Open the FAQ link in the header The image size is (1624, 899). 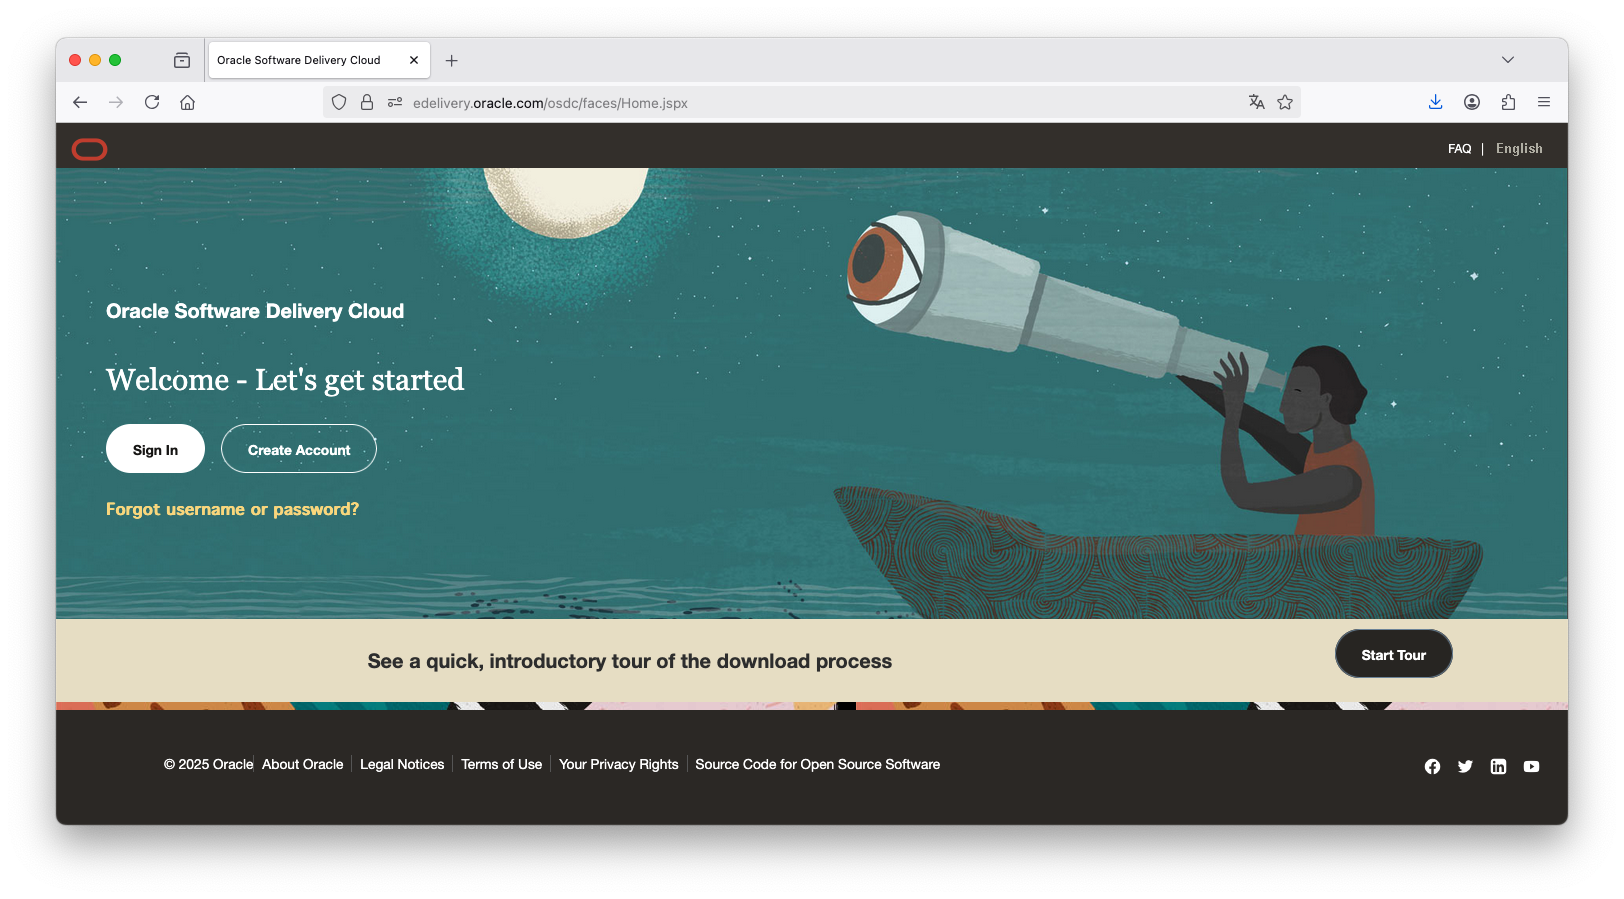point(1459,148)
